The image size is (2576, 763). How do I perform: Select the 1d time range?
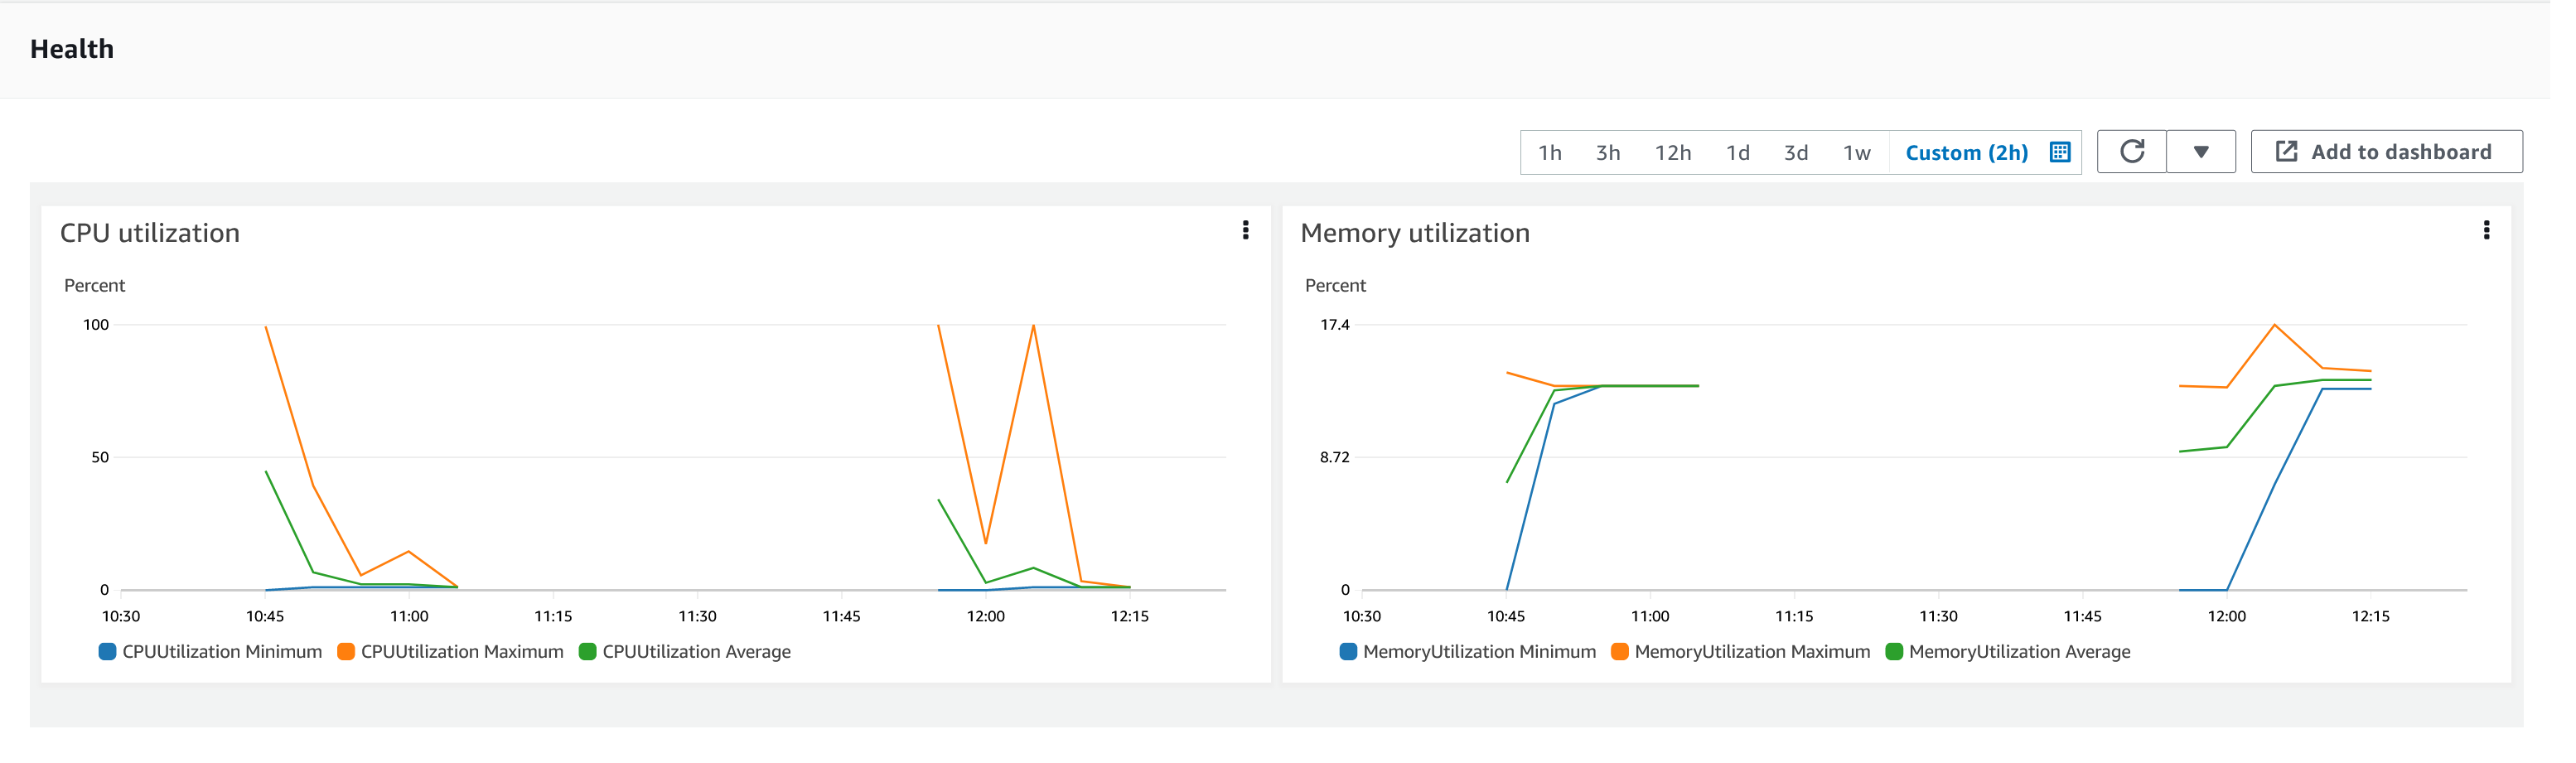(x=1755, y=154)
